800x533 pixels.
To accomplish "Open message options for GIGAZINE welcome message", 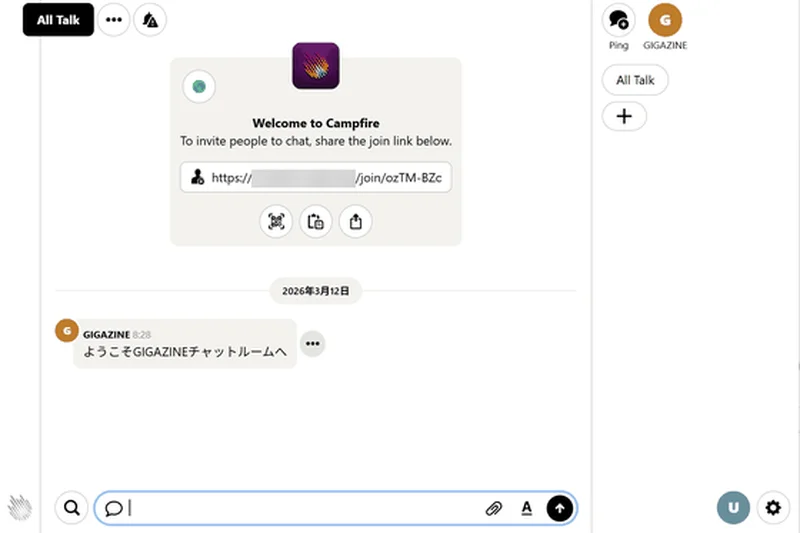I will tap(313, 344).
